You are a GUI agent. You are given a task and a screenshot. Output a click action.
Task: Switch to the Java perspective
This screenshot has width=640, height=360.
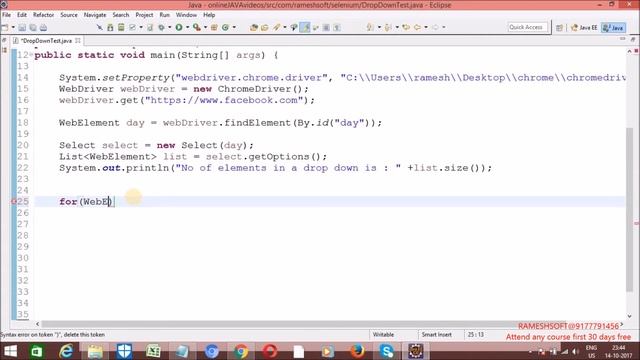pyautogui.click(x=613, y=27)
